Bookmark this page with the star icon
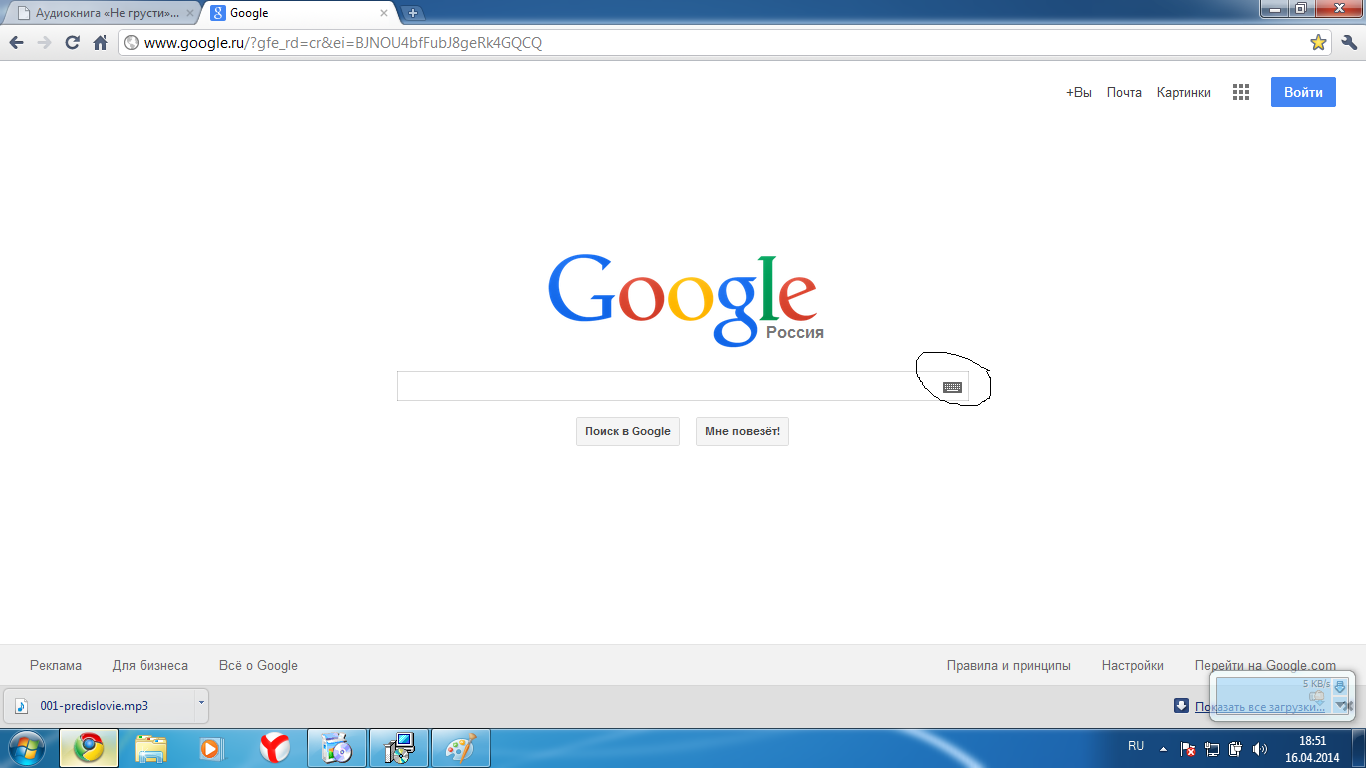 click(x=1318, y=43)
